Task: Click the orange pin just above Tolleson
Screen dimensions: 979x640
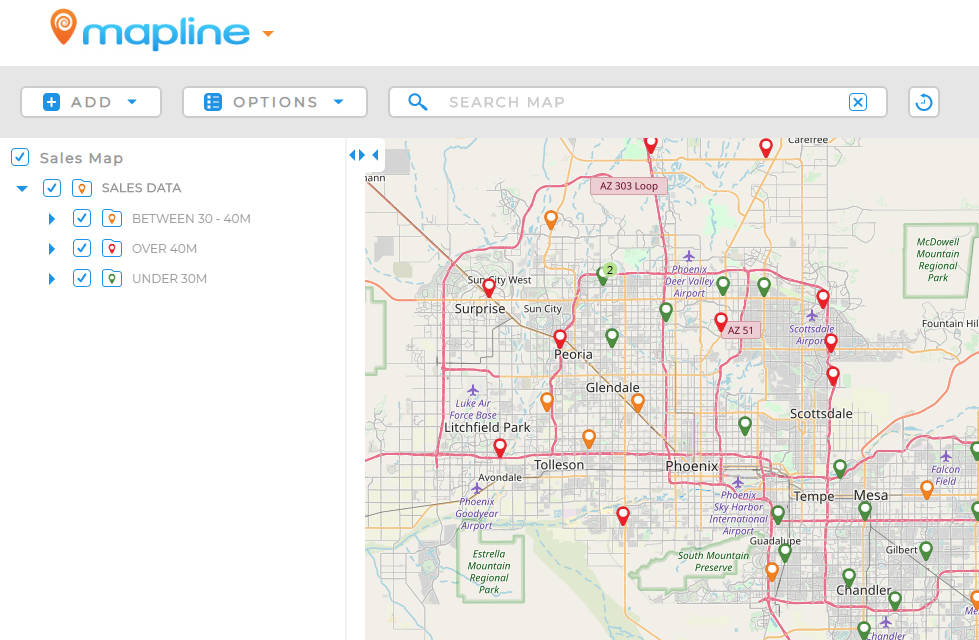Action: pyautogui.click(x=589, y=438)
